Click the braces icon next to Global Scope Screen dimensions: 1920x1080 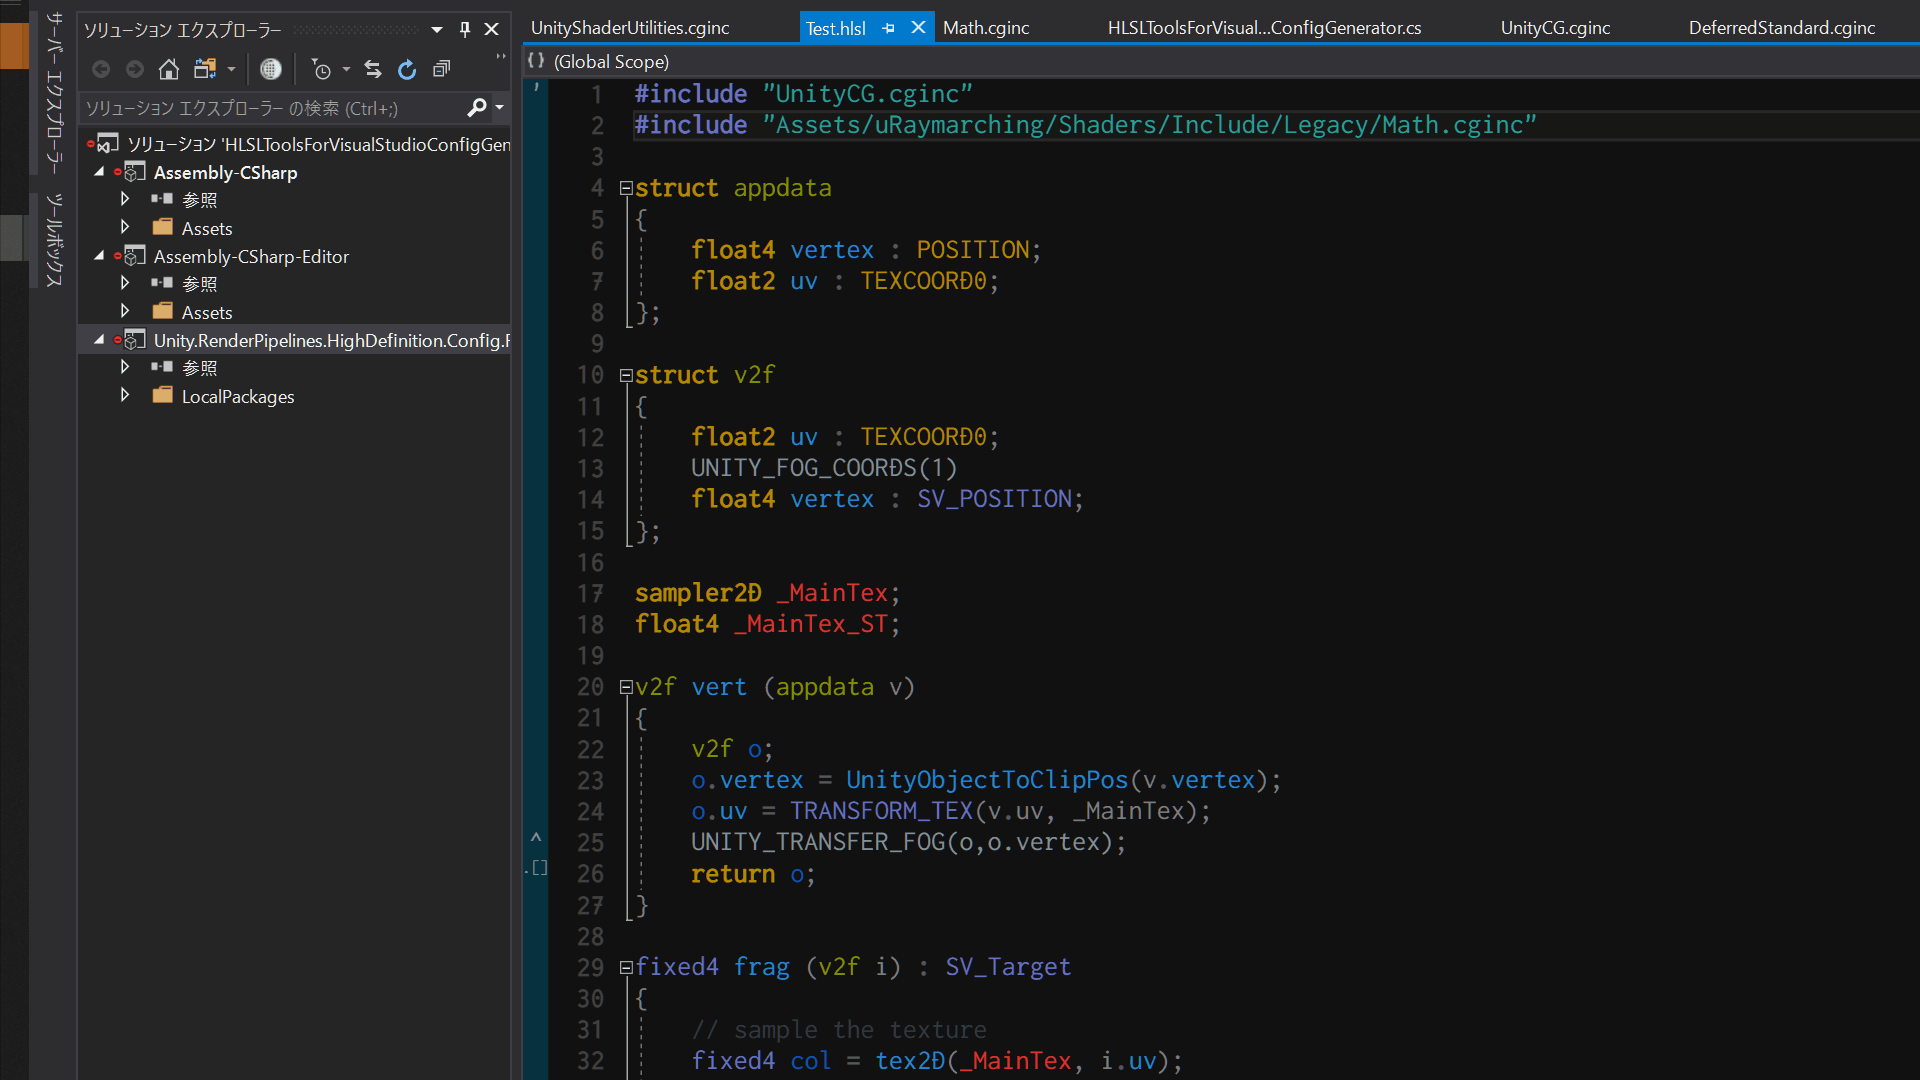[x=537, y=61]
